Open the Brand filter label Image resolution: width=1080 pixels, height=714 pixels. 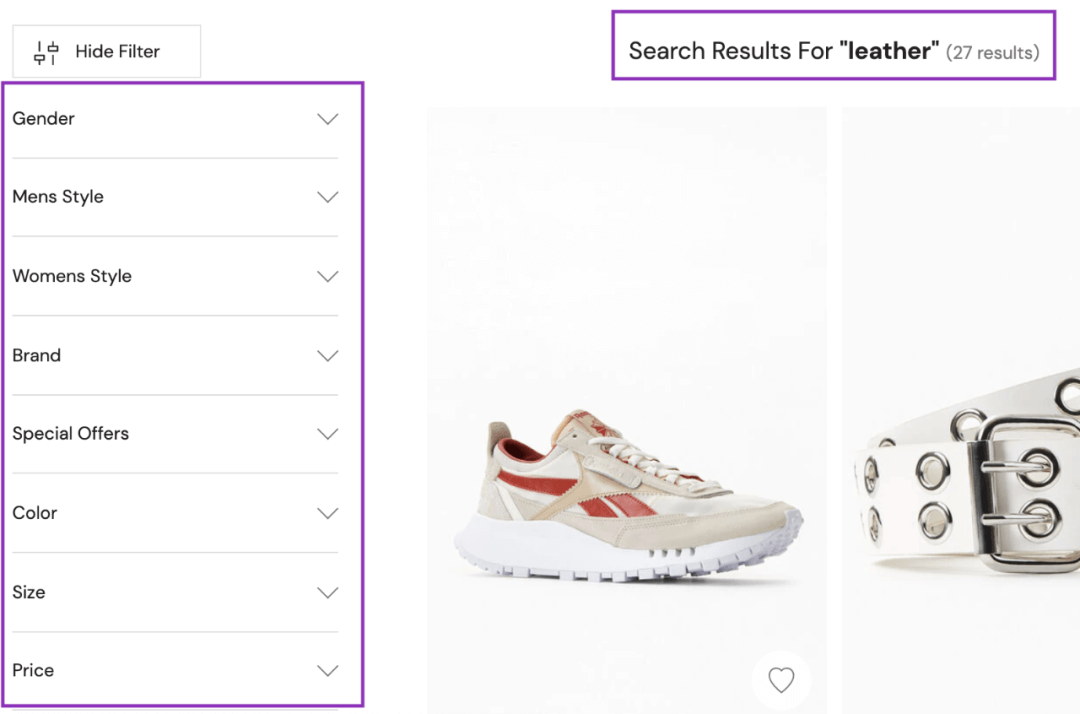(37, 355)
